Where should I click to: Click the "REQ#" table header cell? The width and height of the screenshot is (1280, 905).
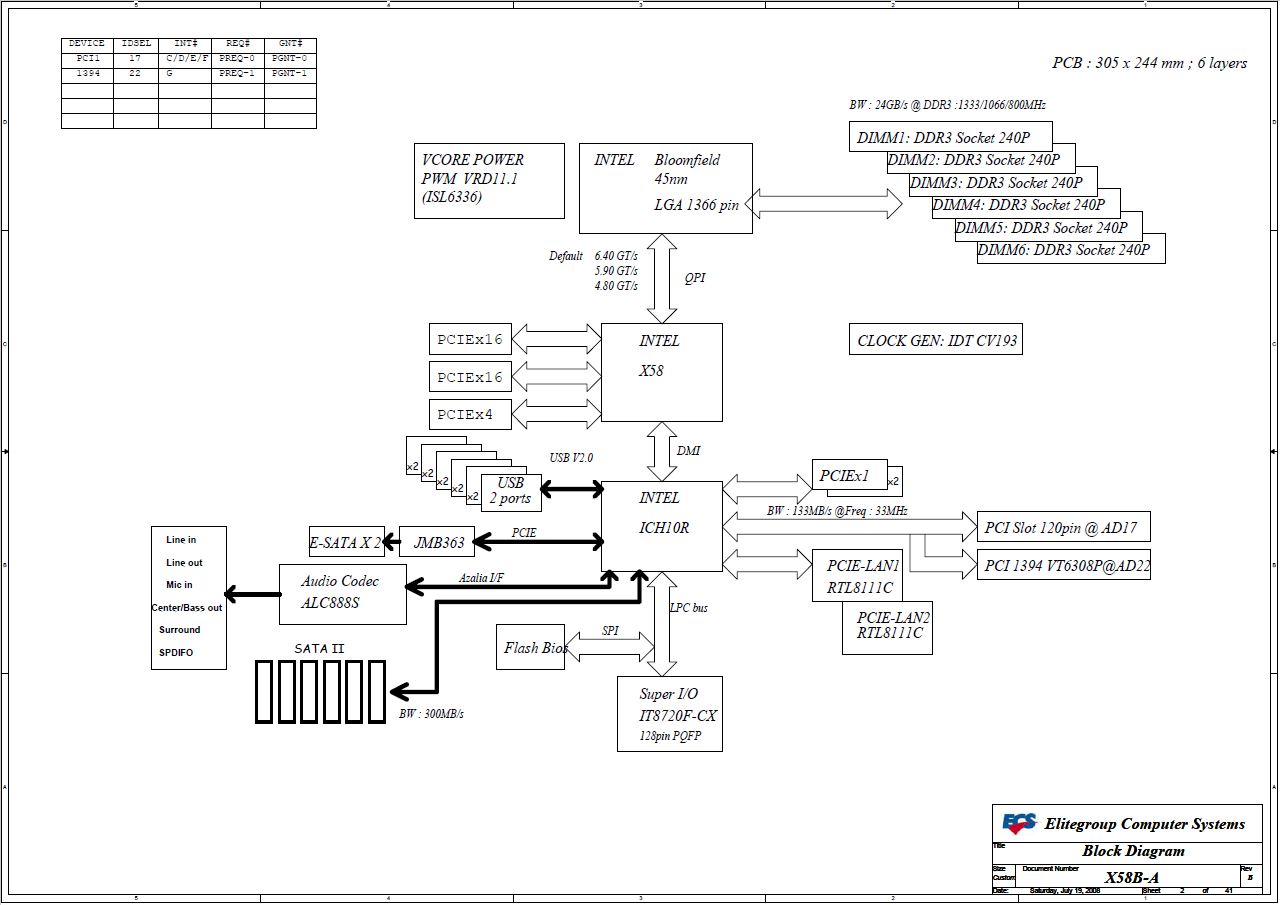(x=238, y=44)
